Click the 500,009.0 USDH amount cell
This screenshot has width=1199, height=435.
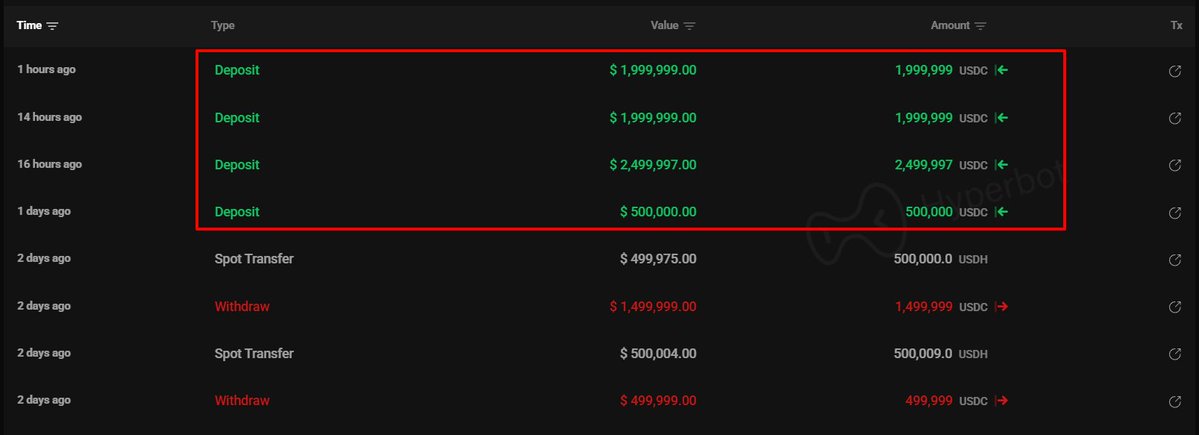(x=941, y=353)
